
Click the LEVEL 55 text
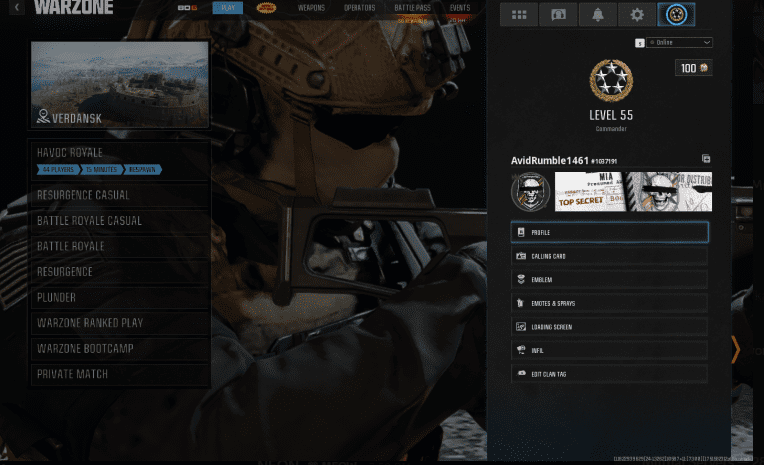pyautogui.click(x=611, y=115)
